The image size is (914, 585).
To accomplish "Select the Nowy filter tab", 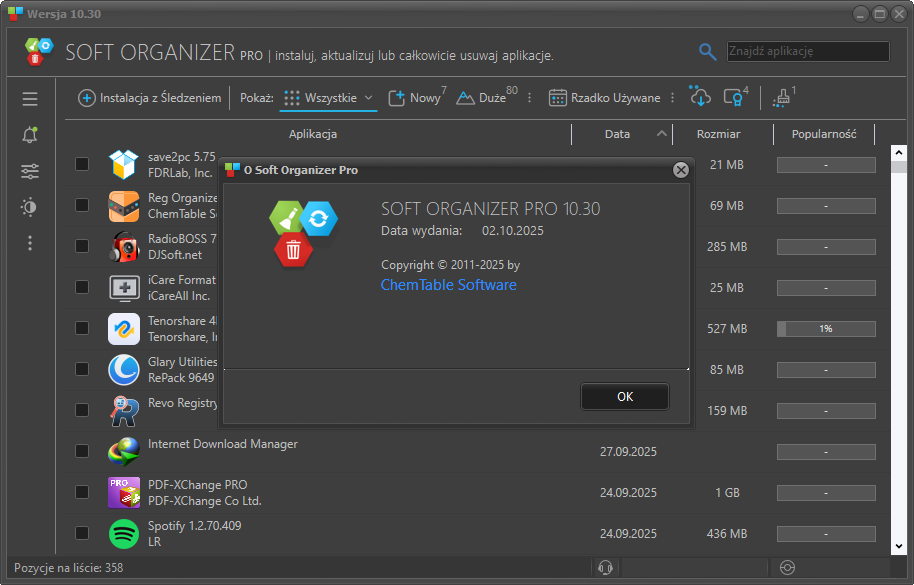I will [x=417, y=97].
